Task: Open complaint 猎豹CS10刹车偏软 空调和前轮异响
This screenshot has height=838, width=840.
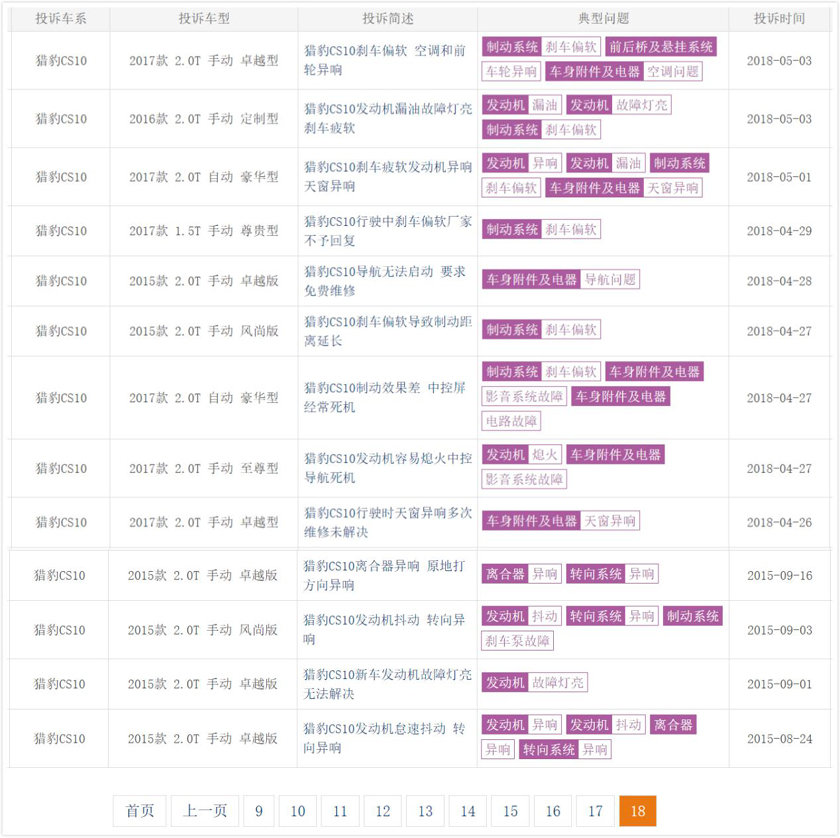Action: [x=385, y=60]
